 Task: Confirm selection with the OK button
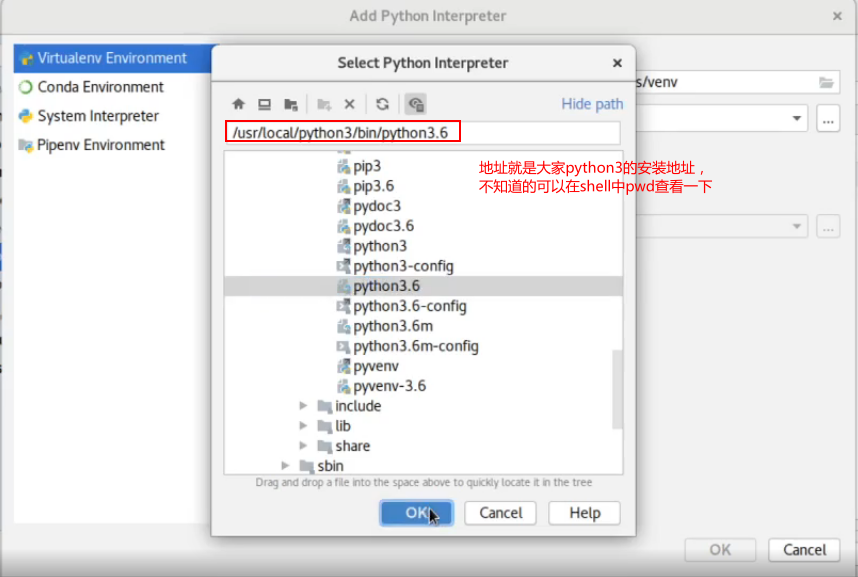(416, 512)
